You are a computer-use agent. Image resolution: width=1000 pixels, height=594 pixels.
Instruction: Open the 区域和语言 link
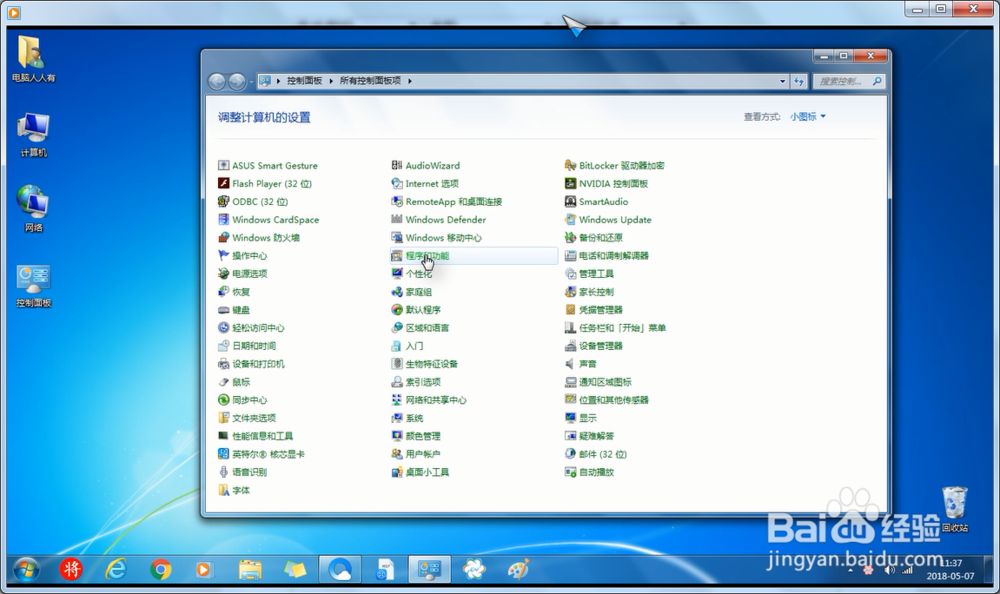427,328
